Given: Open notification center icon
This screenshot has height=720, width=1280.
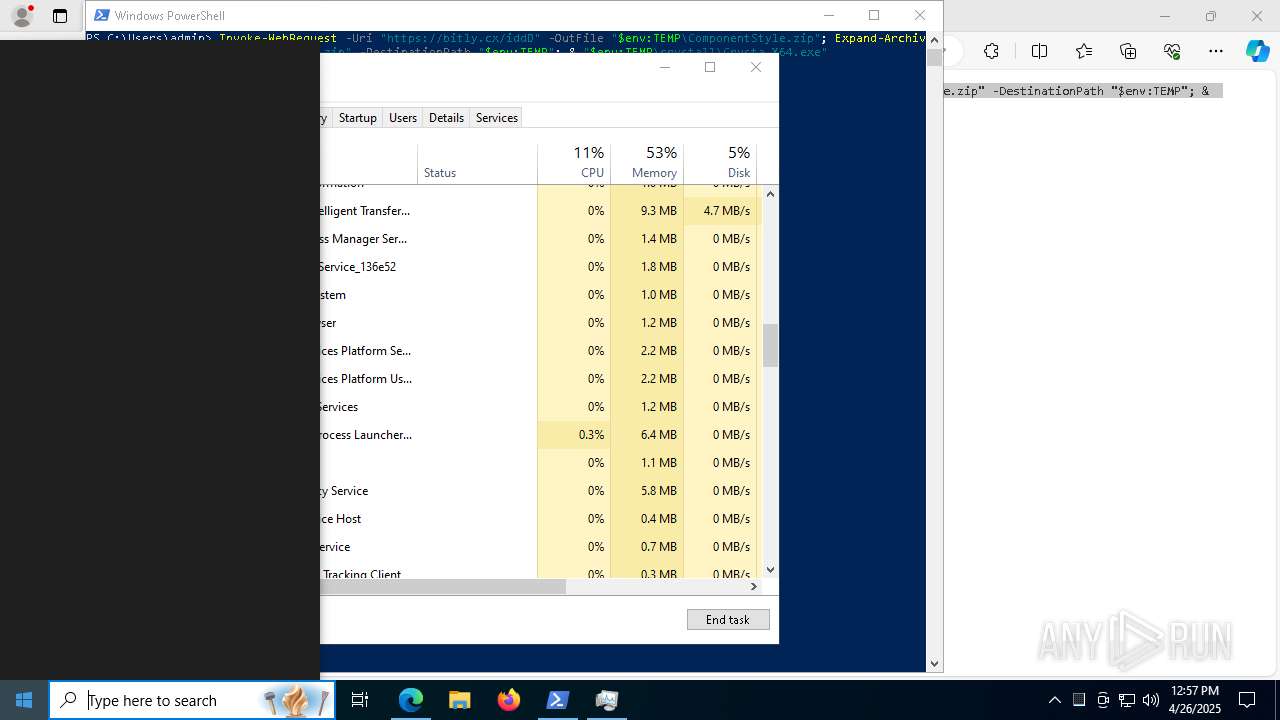Looking at the screenshot, I should point(1247,700).
